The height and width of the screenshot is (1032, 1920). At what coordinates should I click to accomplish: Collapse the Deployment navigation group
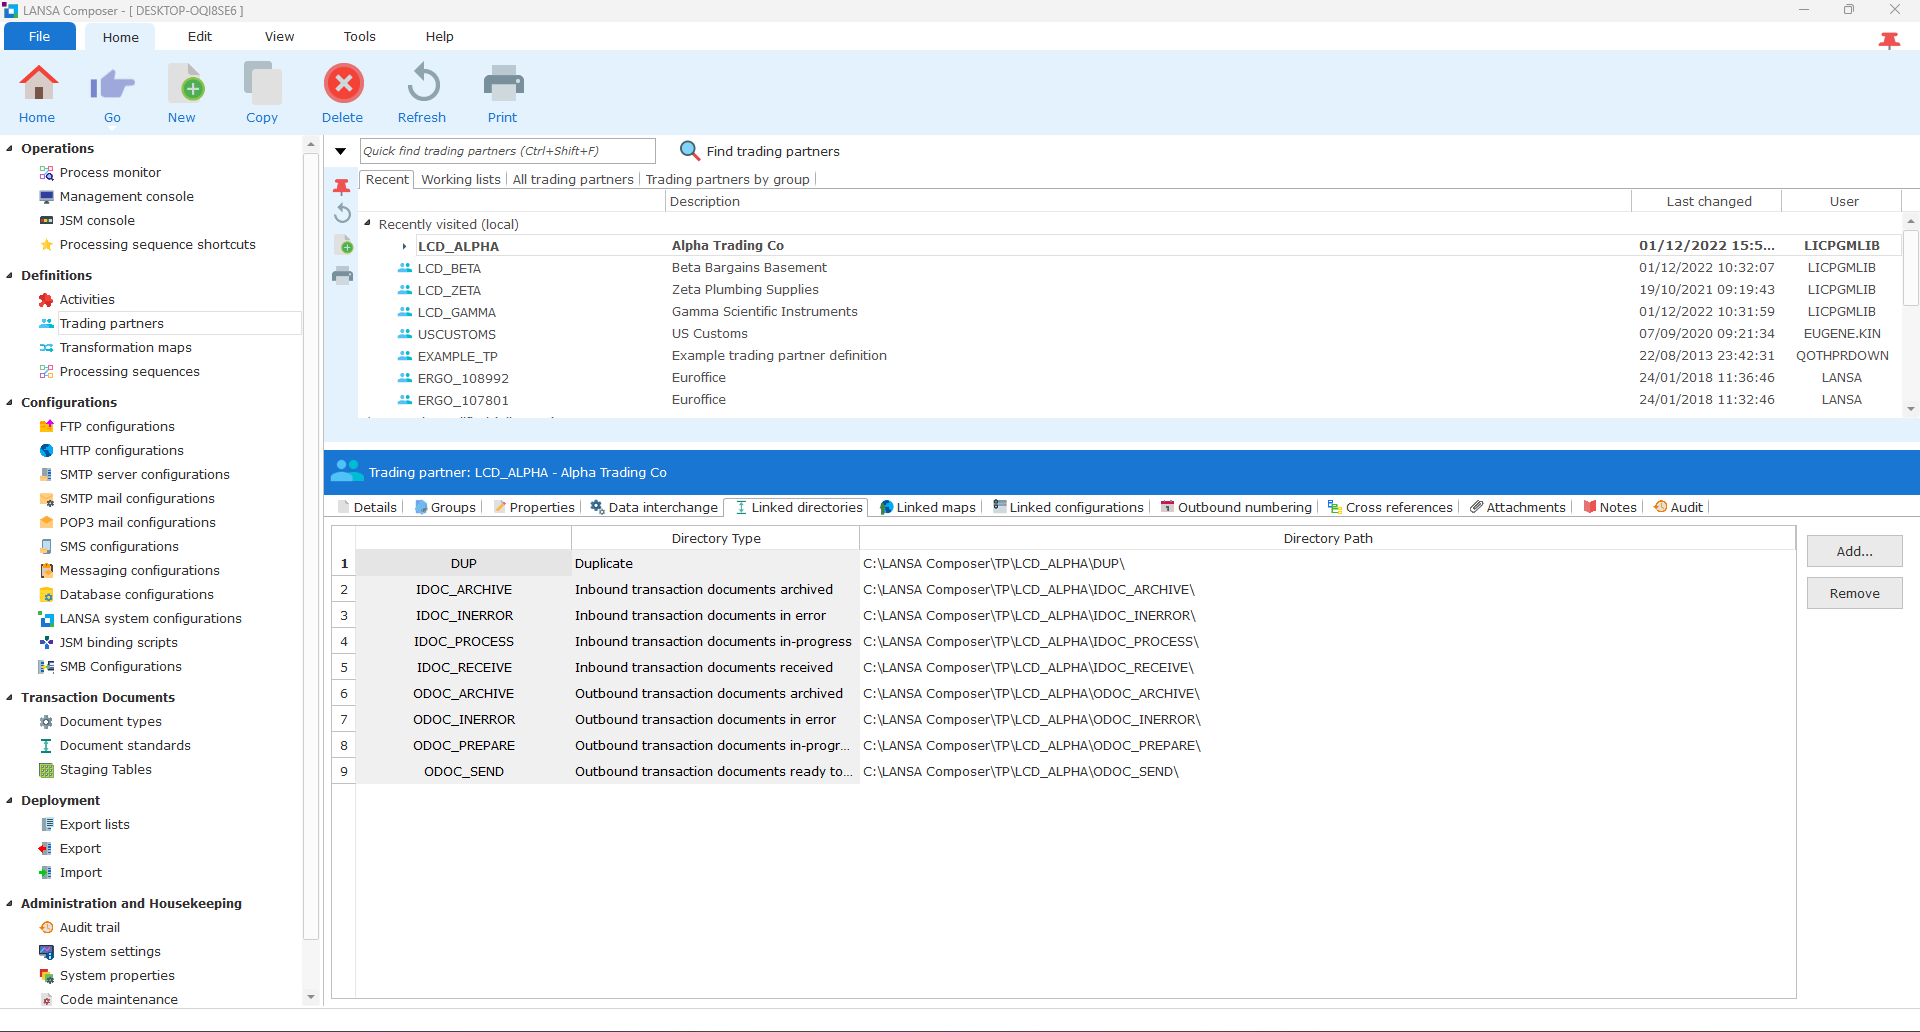click(x=10, y=801)
